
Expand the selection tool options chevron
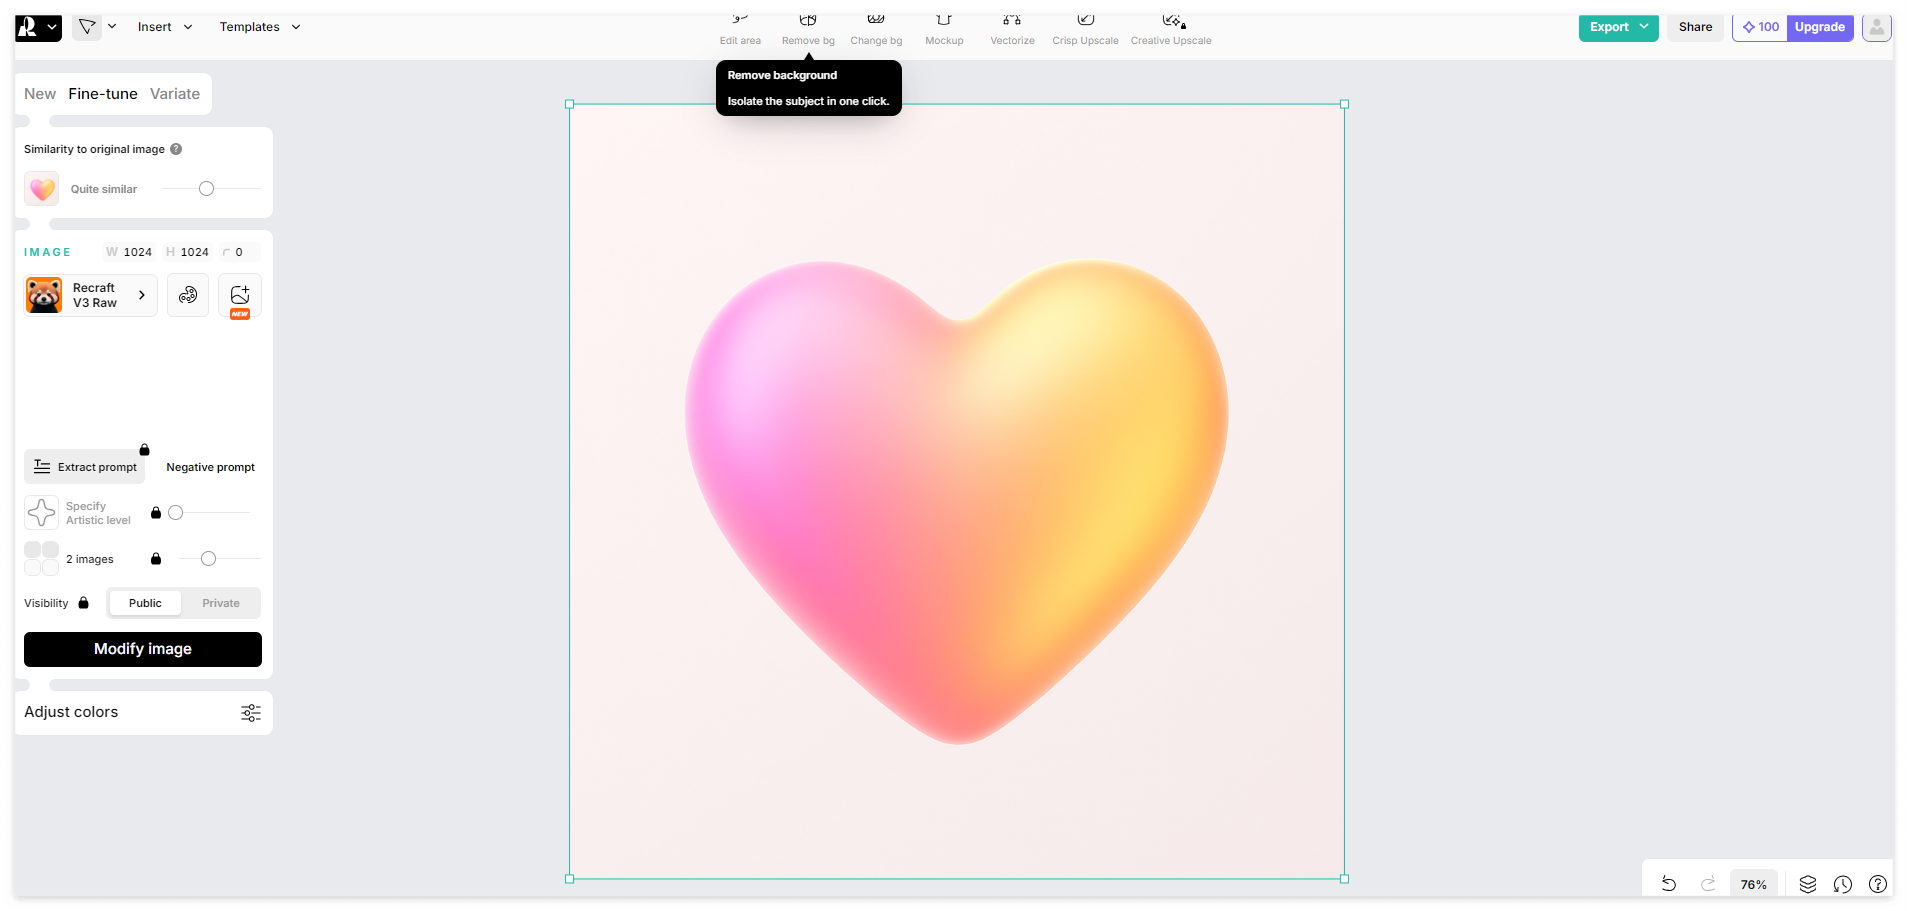[x=112, y=27]
